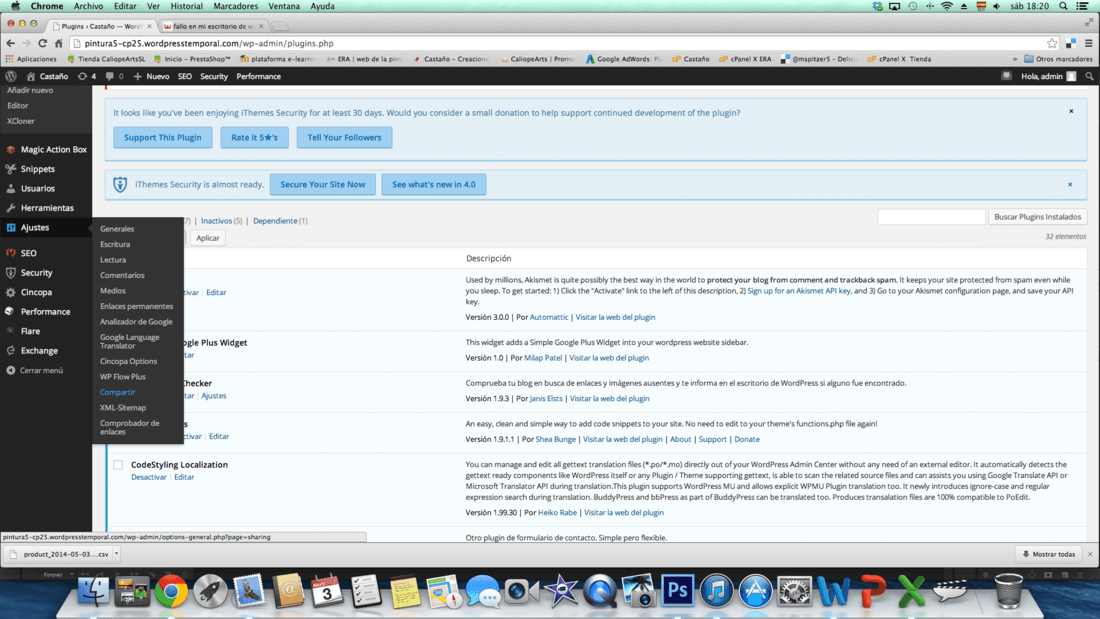
Task: Open Otros marcadores folder
Action: tap(1059, 59)
